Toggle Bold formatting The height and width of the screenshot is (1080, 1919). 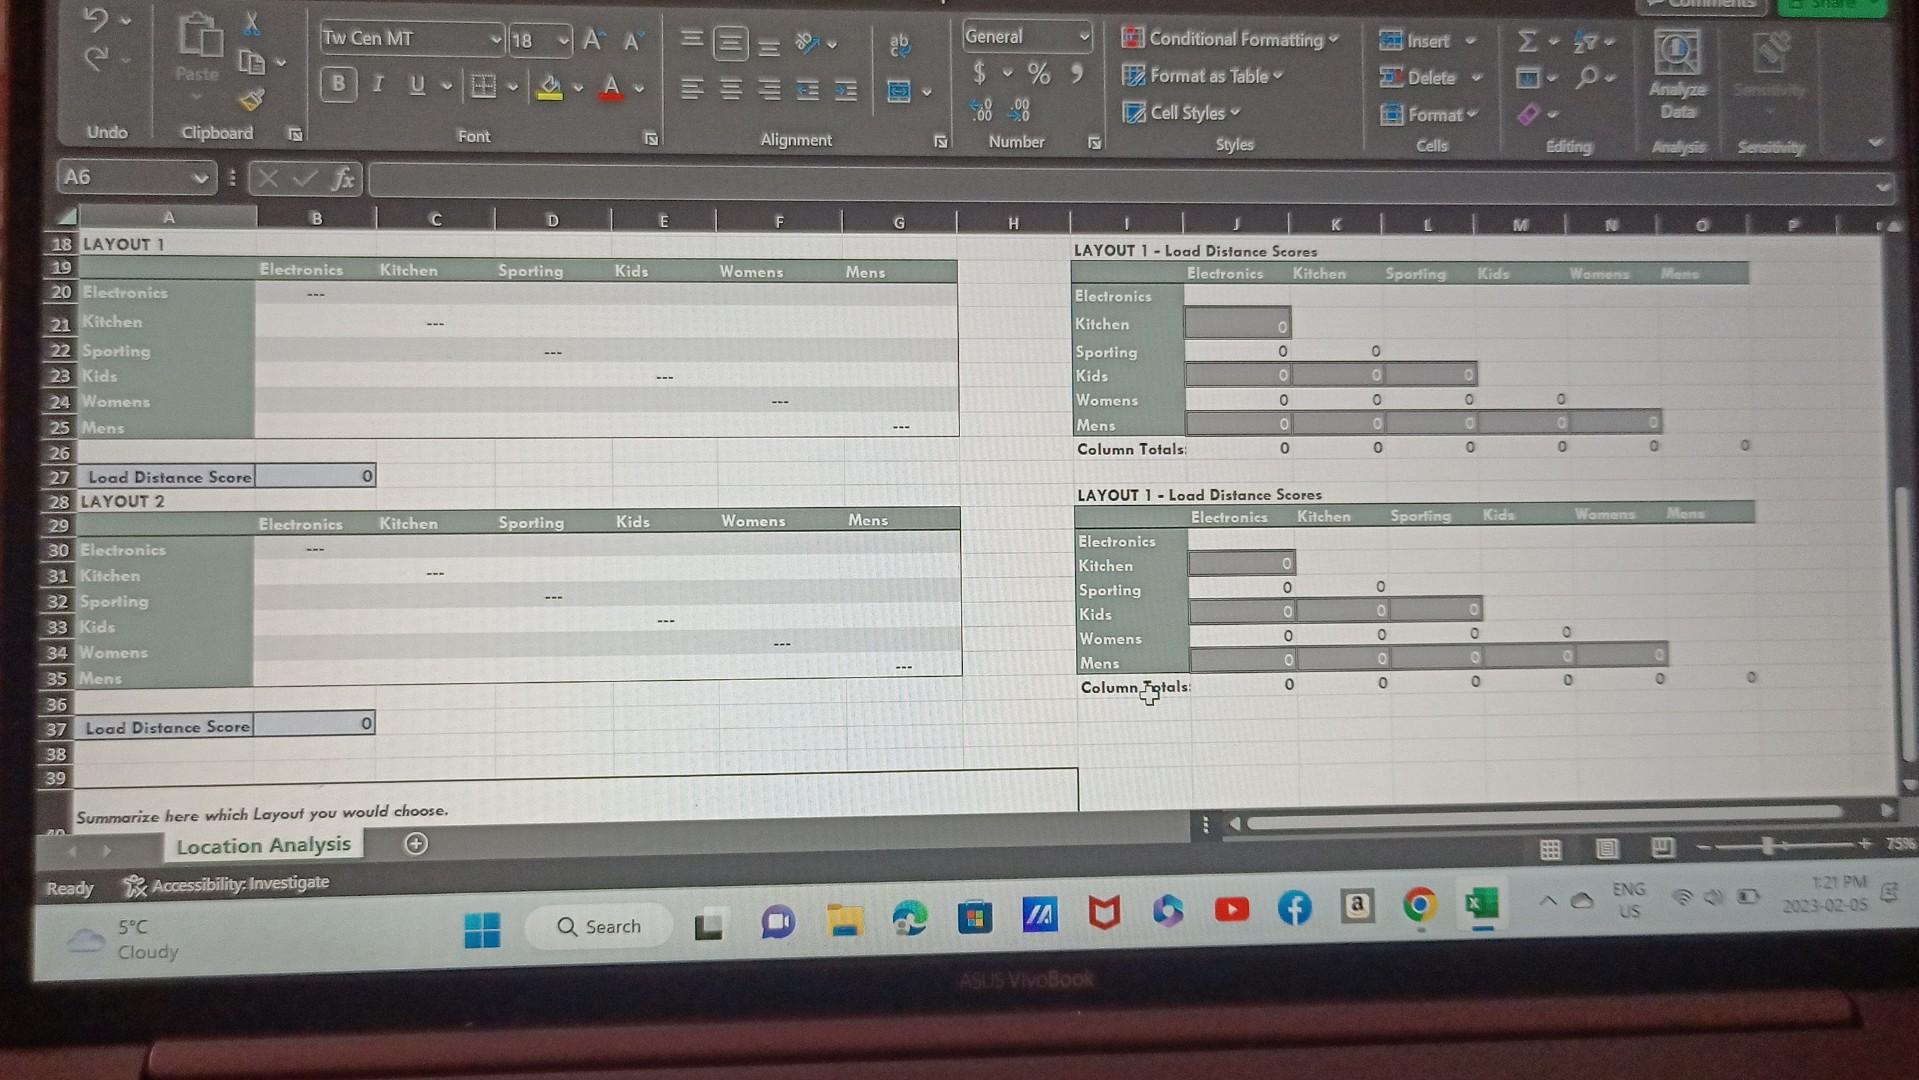(337, 85)
